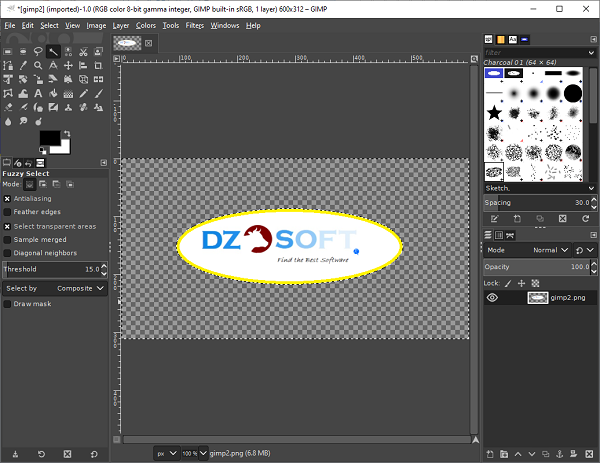The width and height of the screenshot is (600, 463).
Task: Select the Fuzzy Select magic wand tool
Action: (53, 52)
